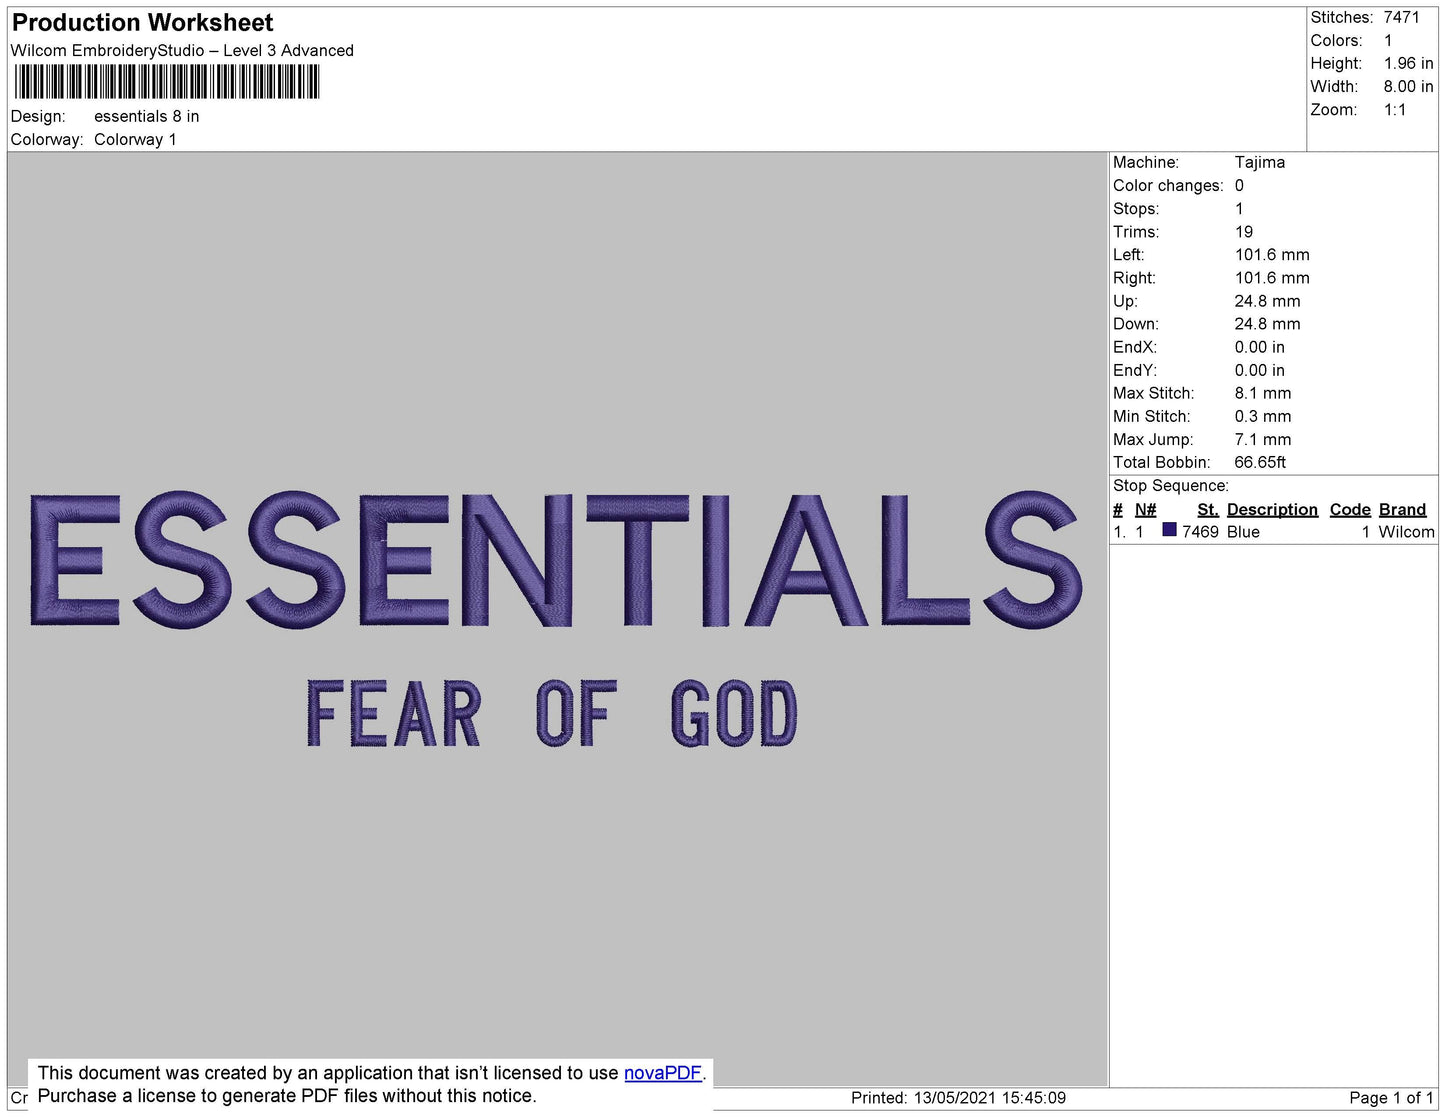Click the "Description" column header

[x=1272, y=509]
